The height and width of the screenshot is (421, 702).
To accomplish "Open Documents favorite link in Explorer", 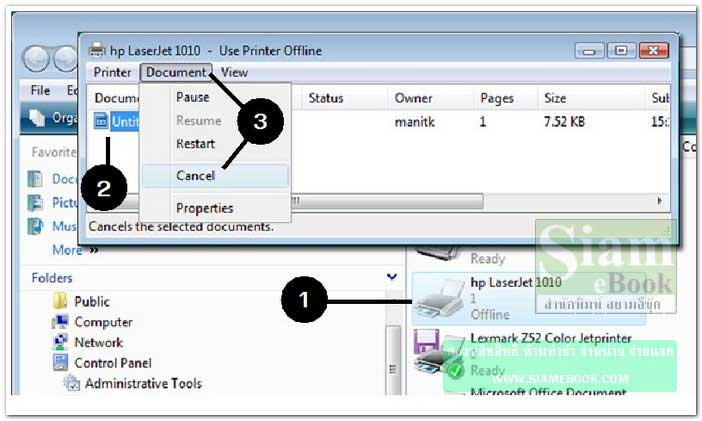I will click(65, 179).
